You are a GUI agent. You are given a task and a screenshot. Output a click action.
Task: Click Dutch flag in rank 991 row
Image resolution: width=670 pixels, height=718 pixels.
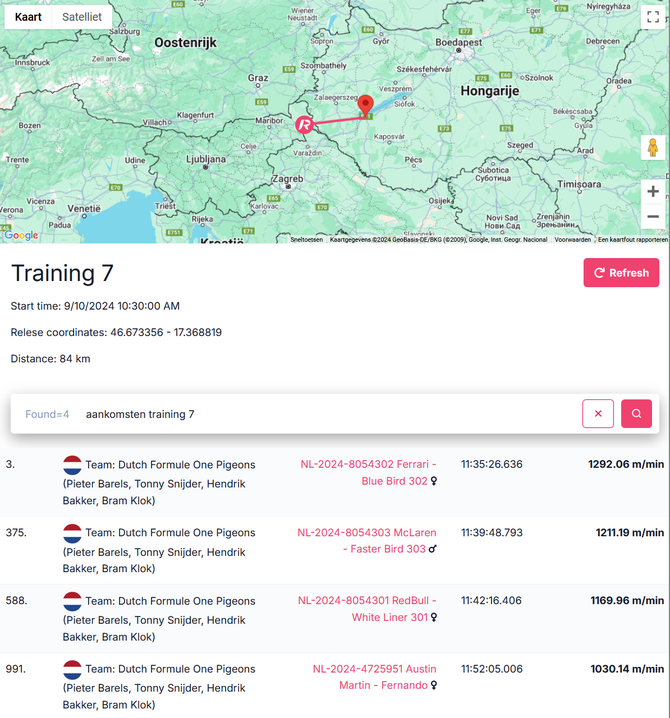pos(72,669)
